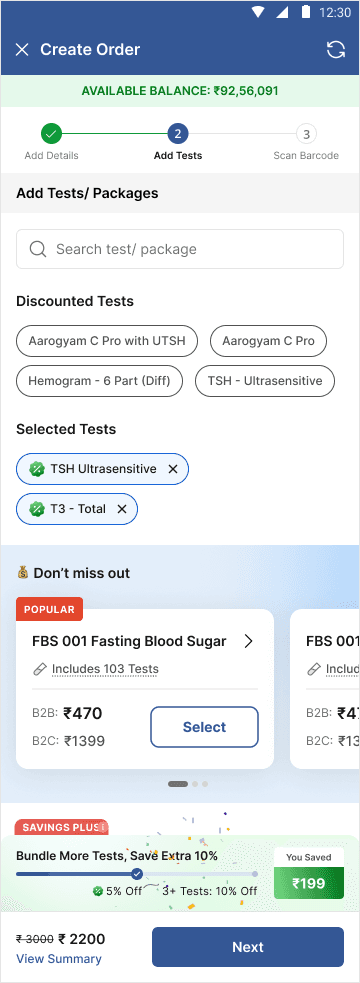This screenshot has height=983, width=360.
Task: Click the Select button for FBS 001
Action: click(x=204, y=727)
